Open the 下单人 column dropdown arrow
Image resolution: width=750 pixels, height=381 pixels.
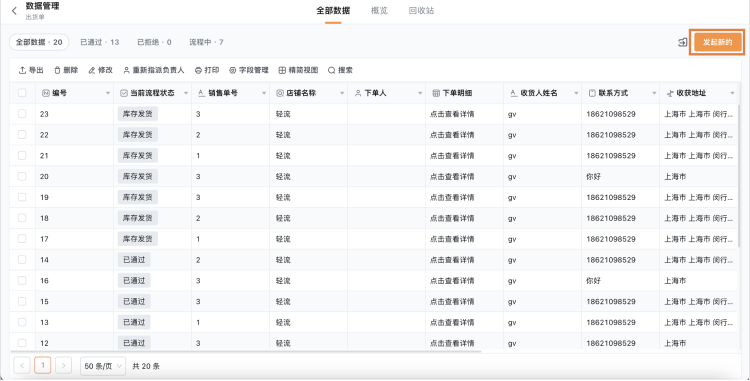pos(419,93)
